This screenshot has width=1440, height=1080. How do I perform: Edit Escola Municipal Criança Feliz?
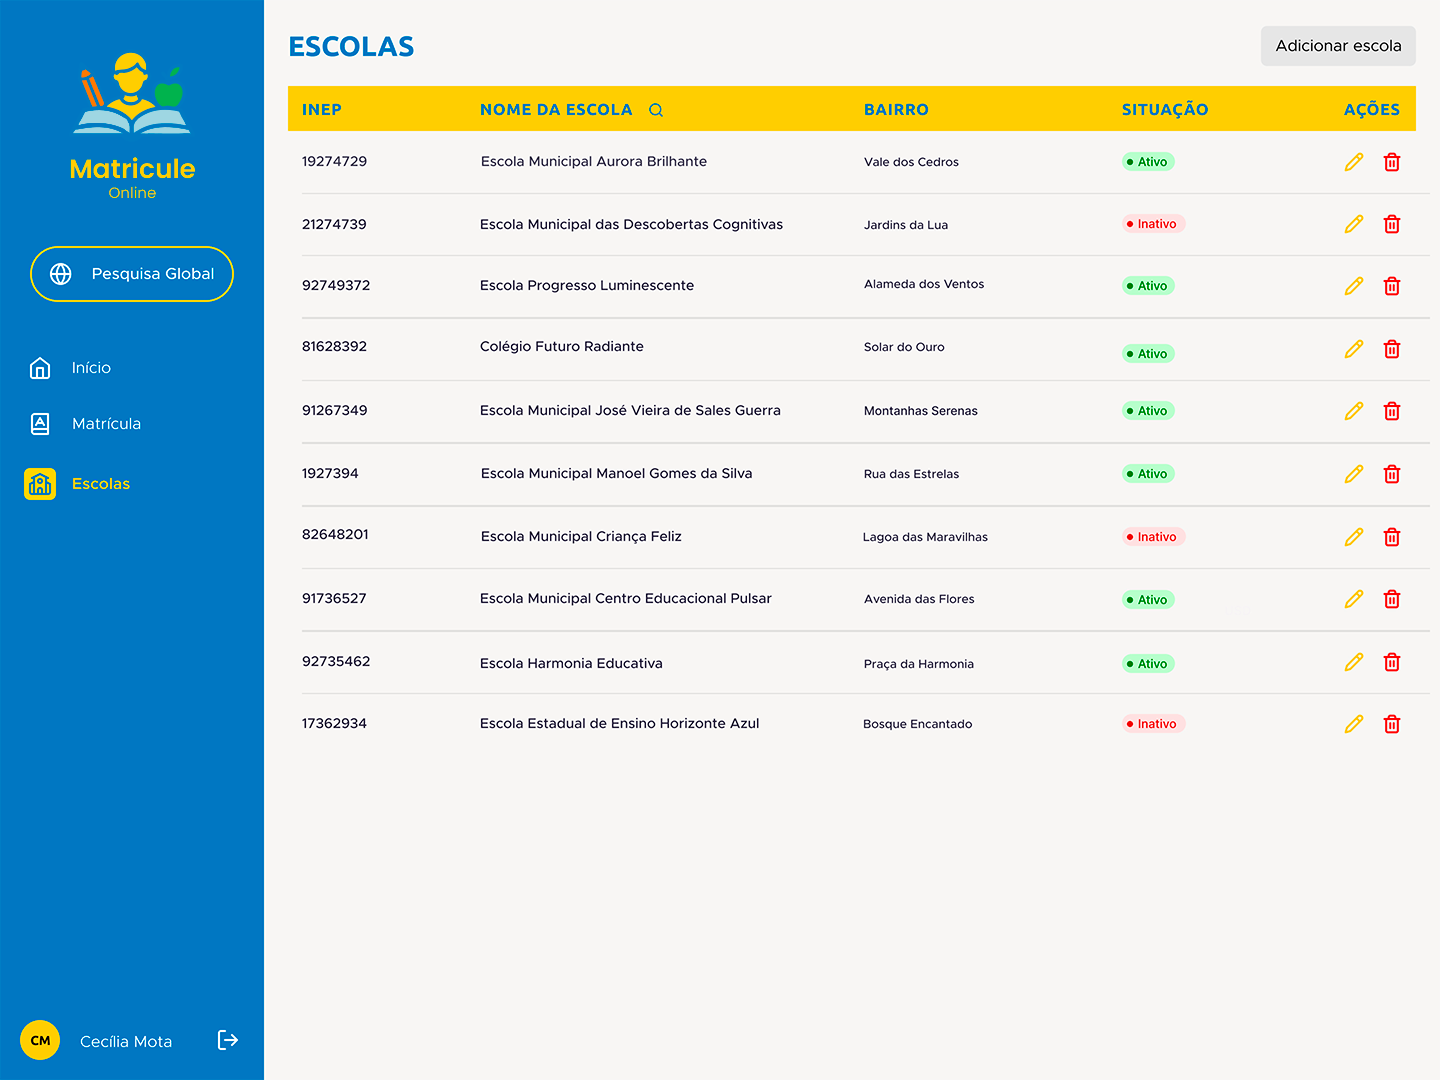(x=1354, y=537)
